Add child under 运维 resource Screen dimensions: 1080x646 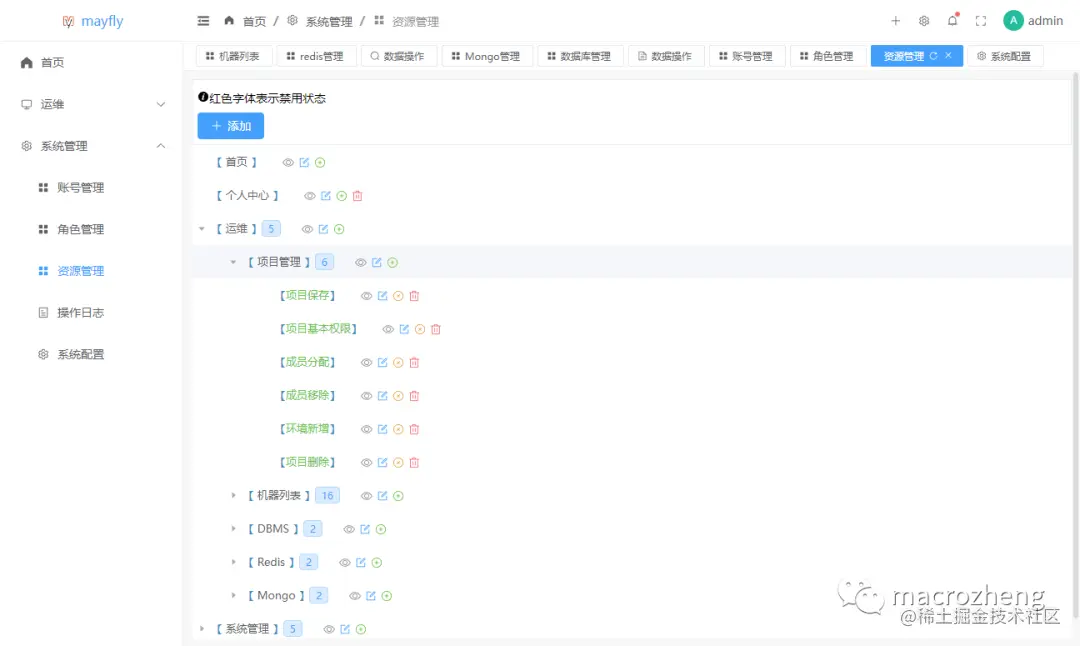pyautogui.click(x=339, y=229)
